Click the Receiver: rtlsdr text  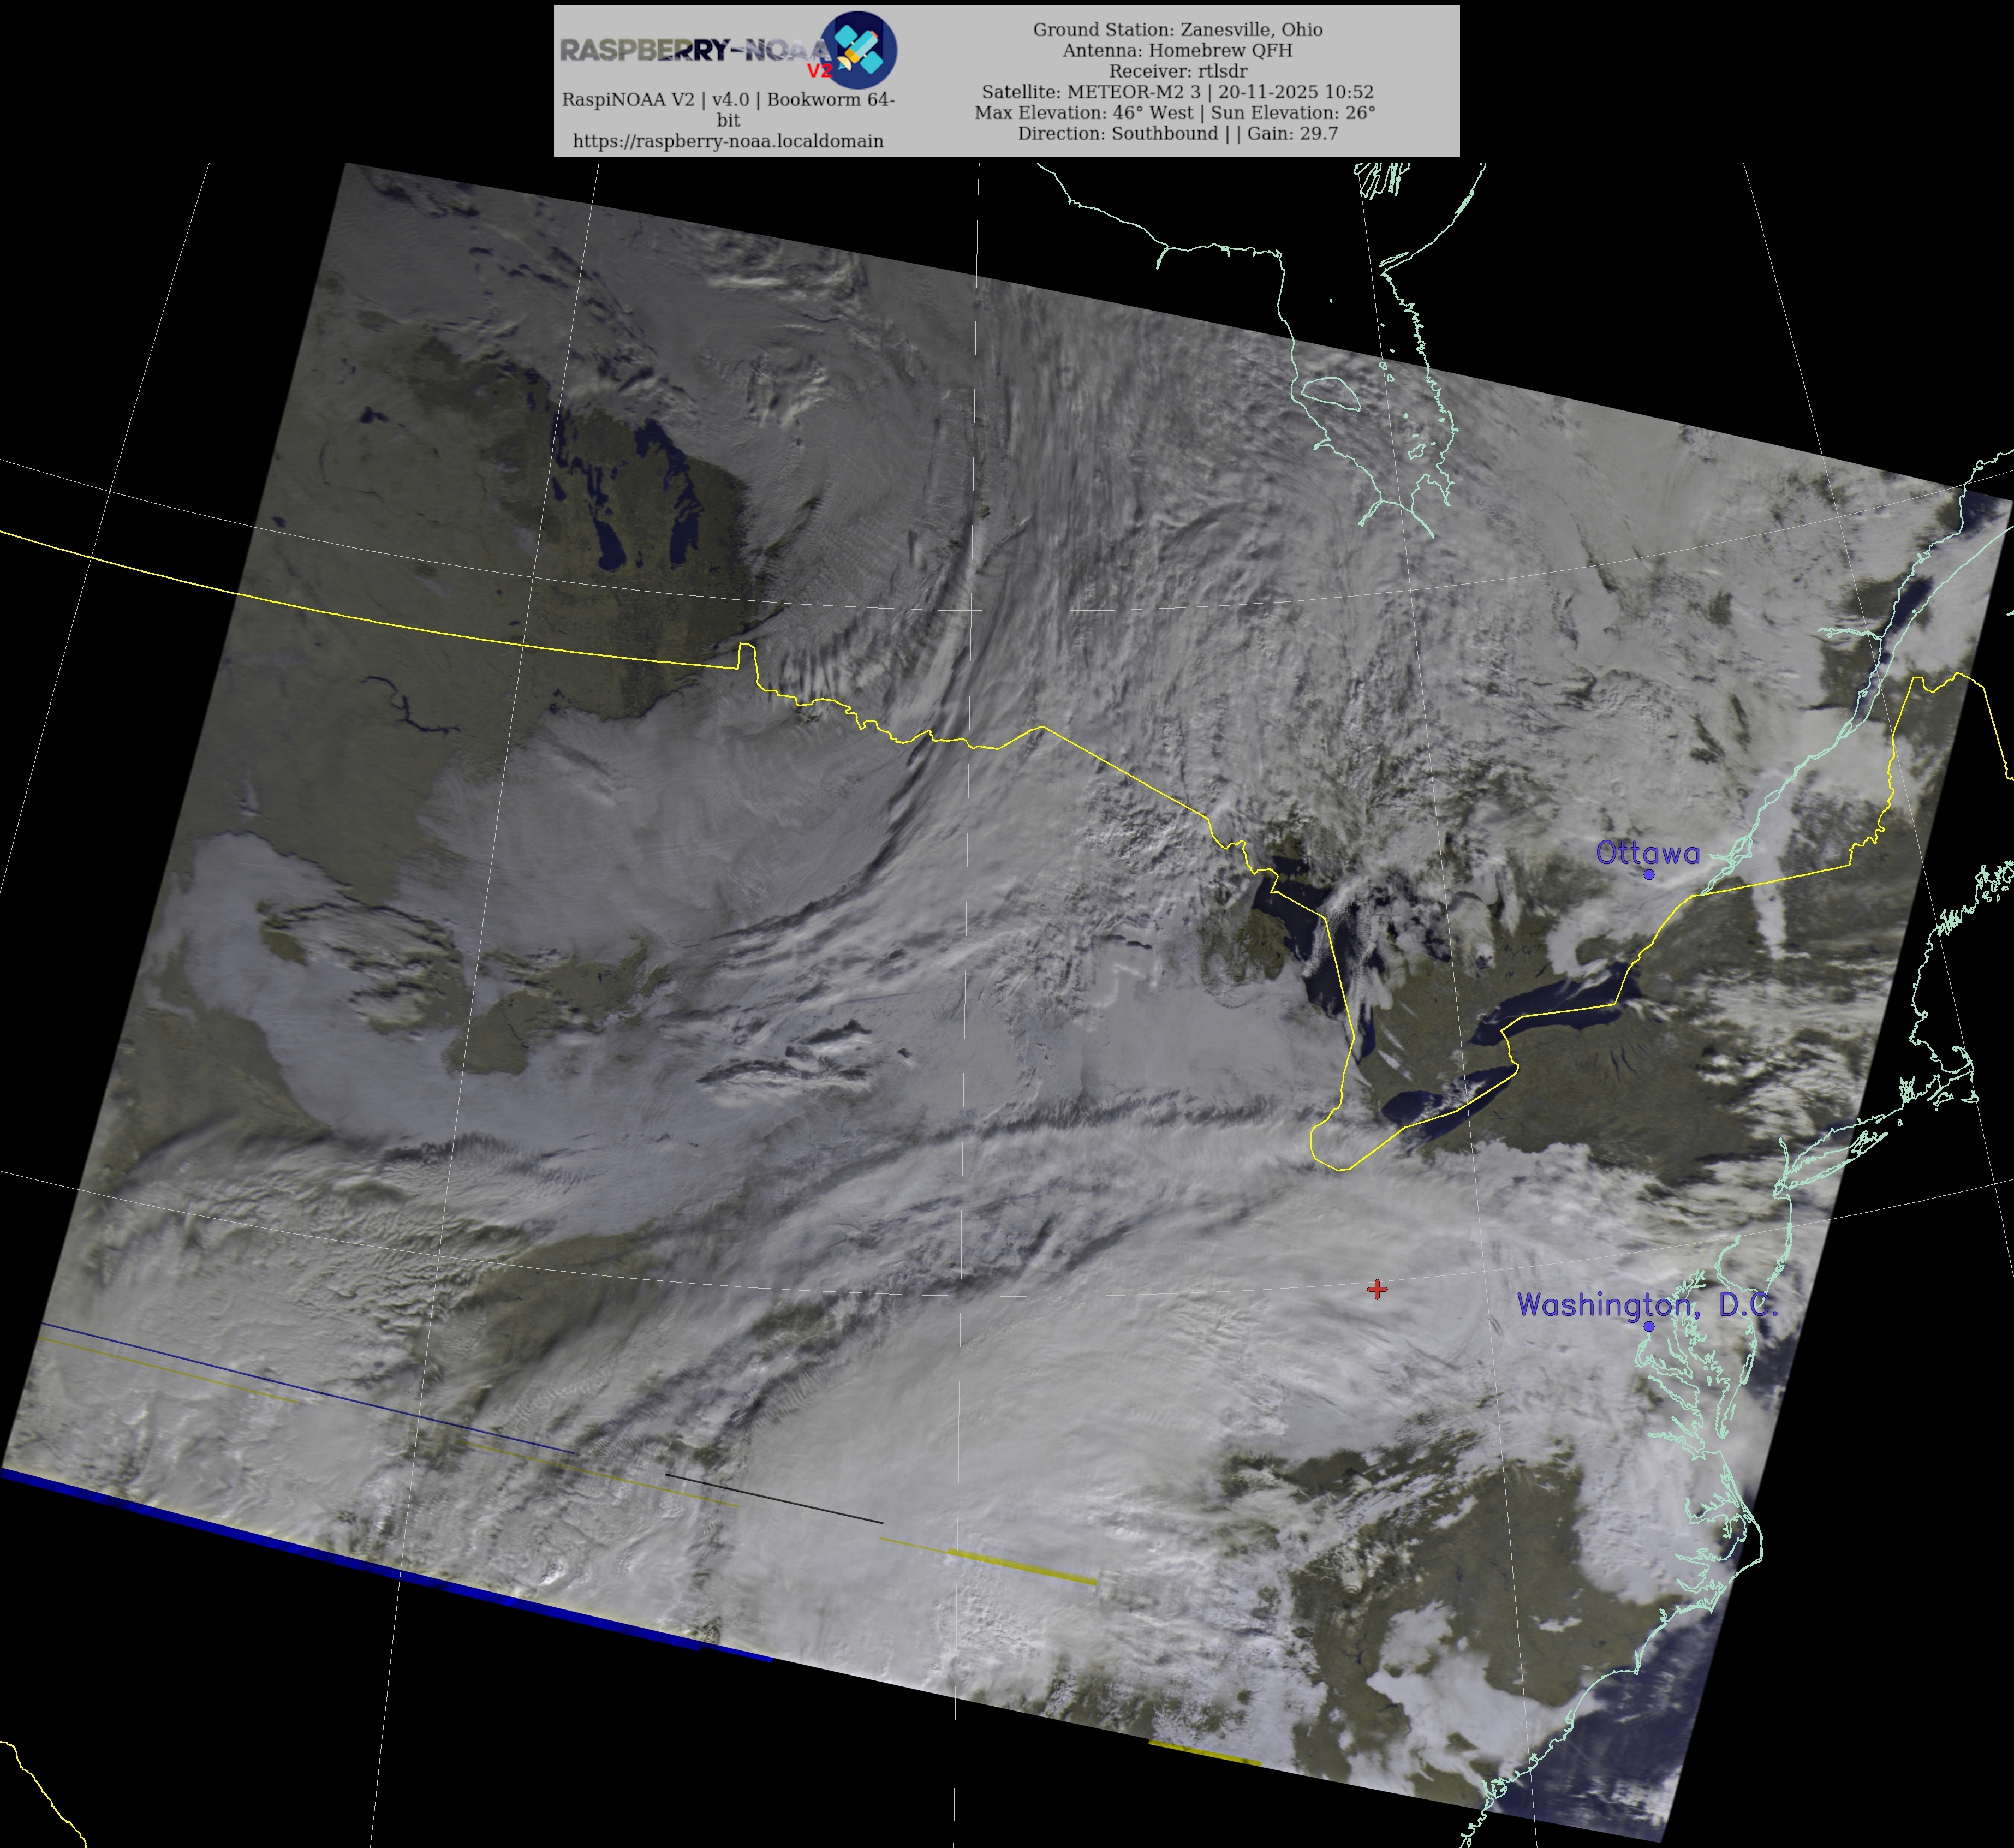click(x=1177, y=71)
